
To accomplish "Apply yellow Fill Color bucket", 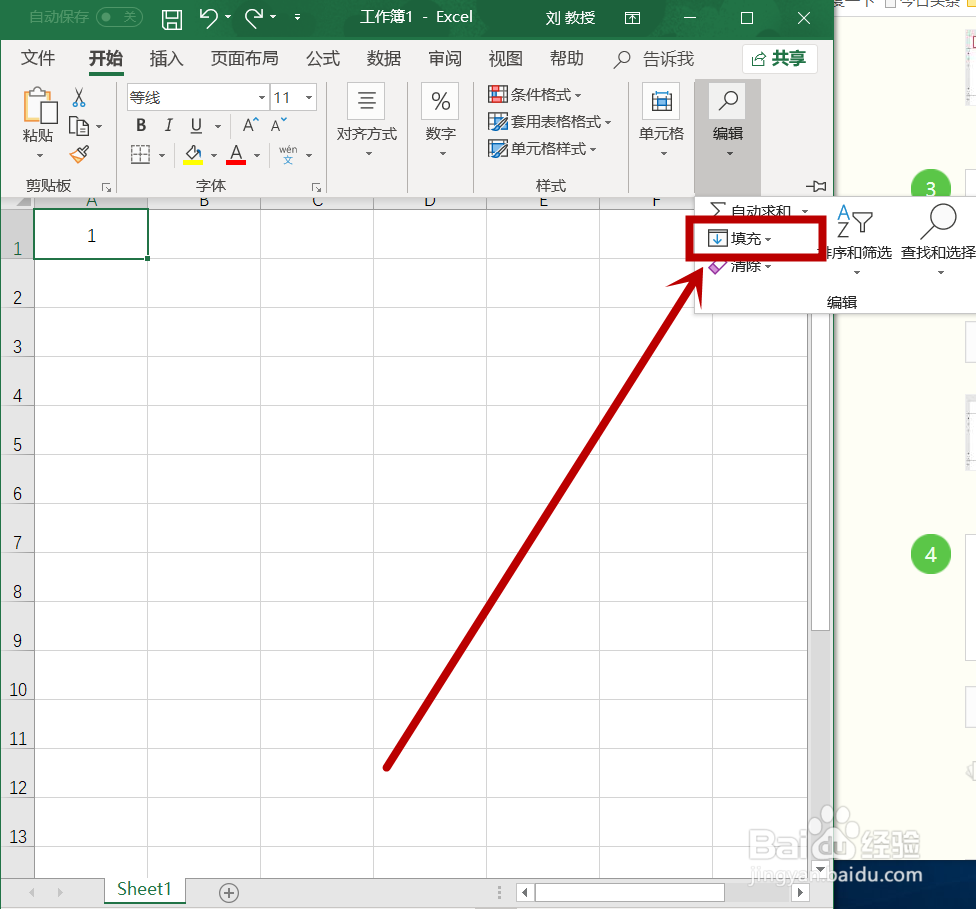I will coord(193,154).
